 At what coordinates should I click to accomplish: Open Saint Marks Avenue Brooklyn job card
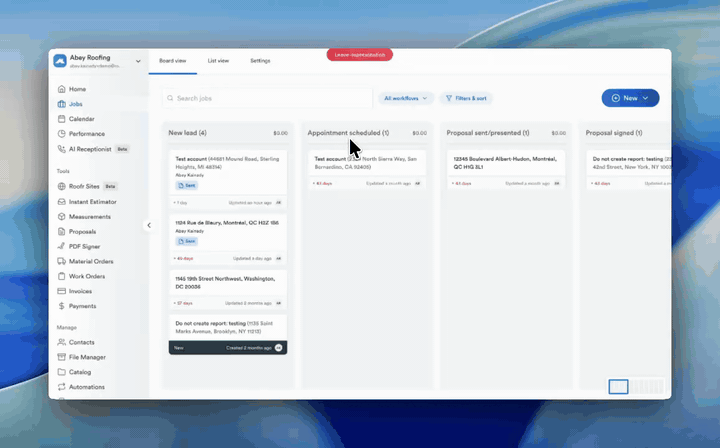tap(228, 335)
